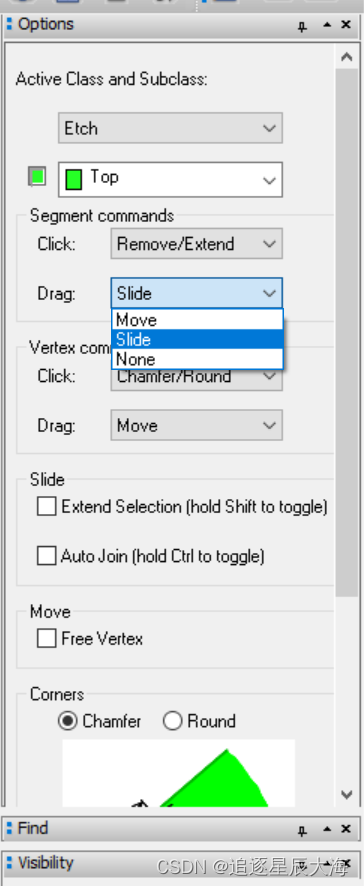Pin the Find panel
The width and height of the screenshot is (364, 886).
(x=302, y=830)
